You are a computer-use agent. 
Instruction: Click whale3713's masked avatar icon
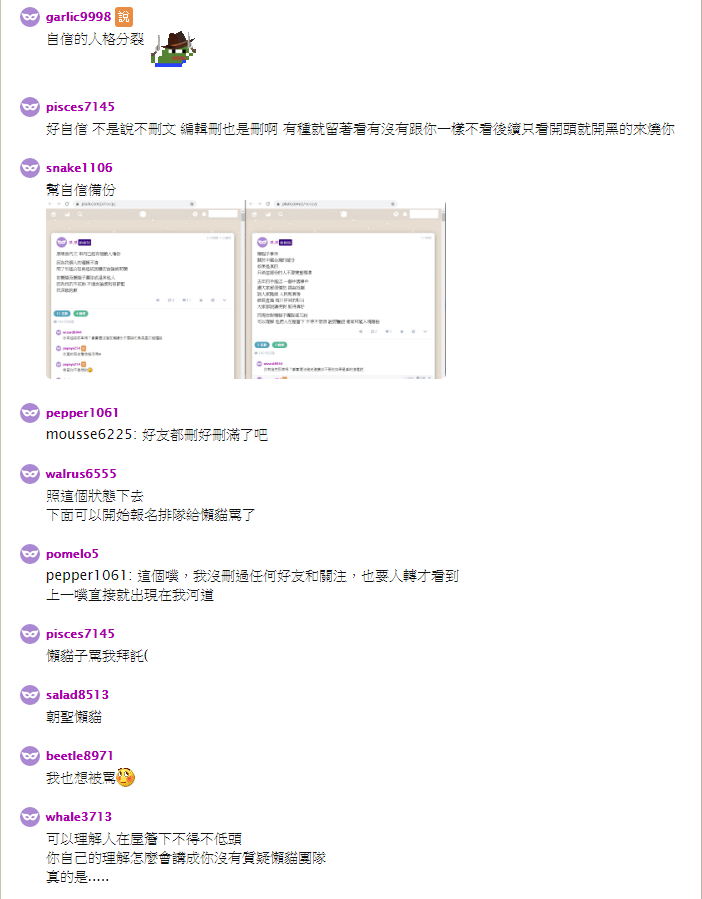point(30,816)
